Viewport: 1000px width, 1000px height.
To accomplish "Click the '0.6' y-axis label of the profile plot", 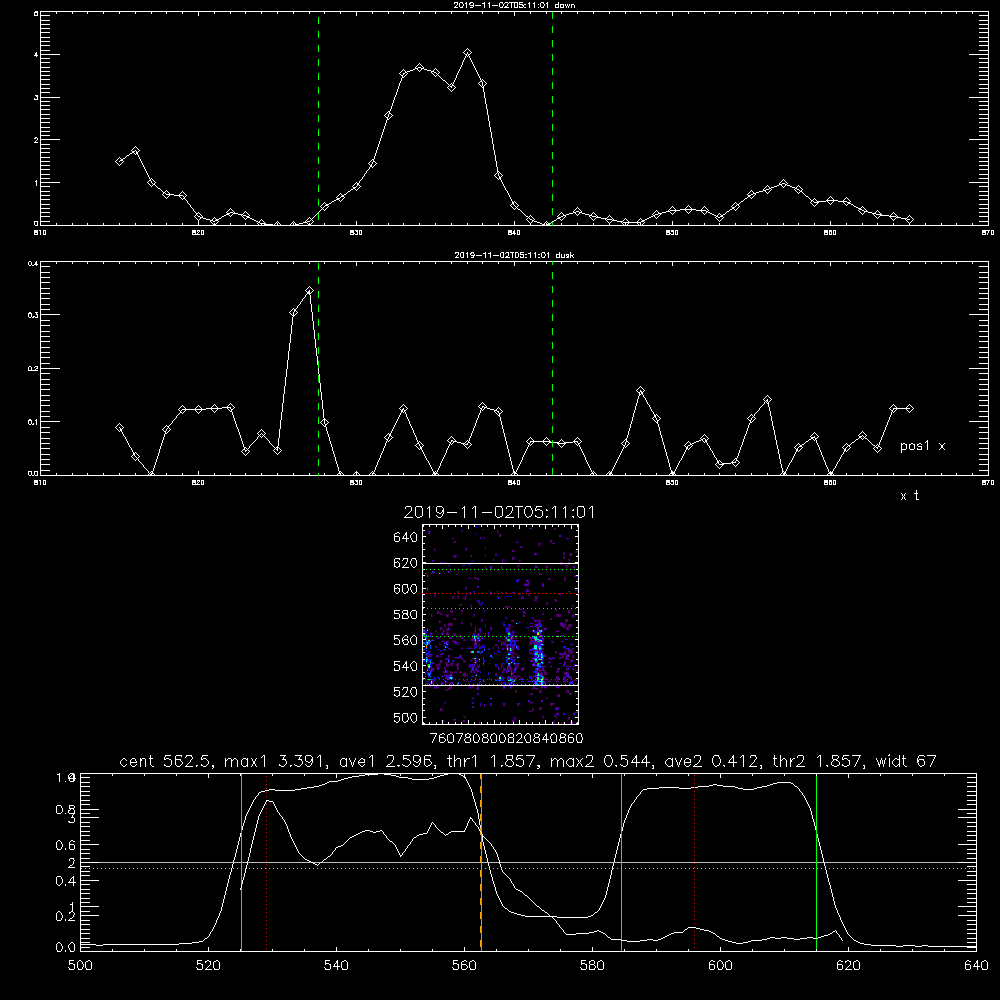I will click(65, 845).
